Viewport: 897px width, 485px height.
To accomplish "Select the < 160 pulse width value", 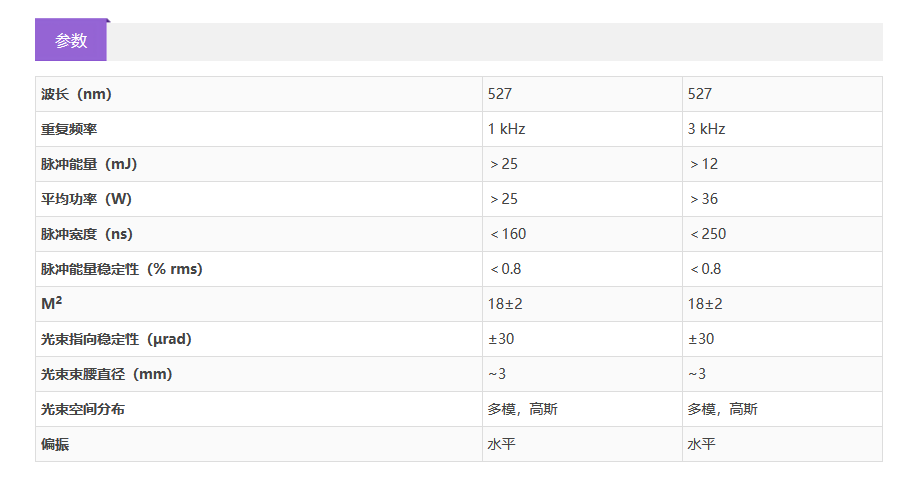I will pos(508,234).
